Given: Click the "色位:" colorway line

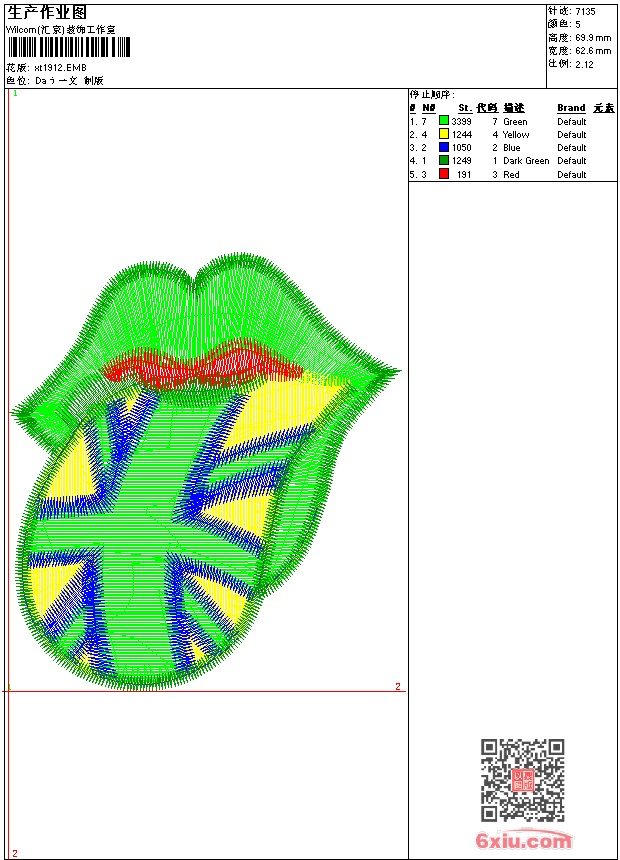Looking at the screenshot, I should click(55, 81).
